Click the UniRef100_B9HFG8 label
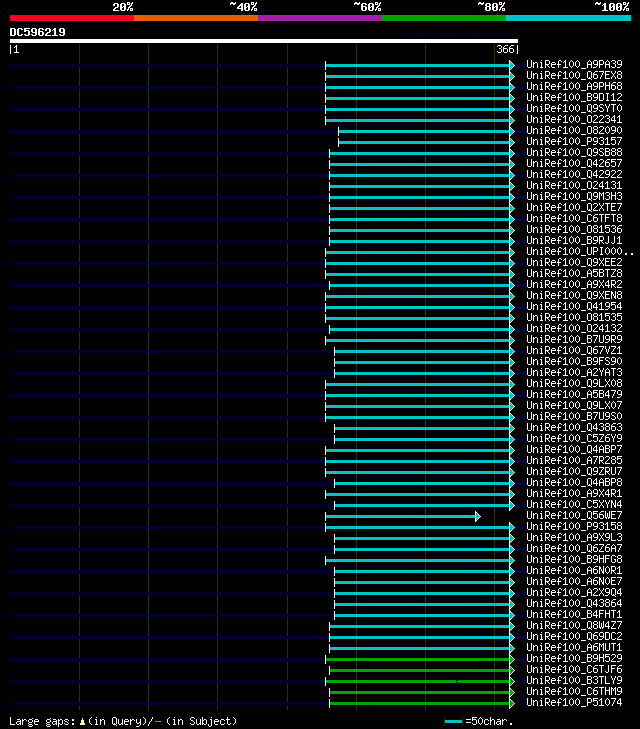This screenshot has width=640, height=729. [x=574, y=559]
